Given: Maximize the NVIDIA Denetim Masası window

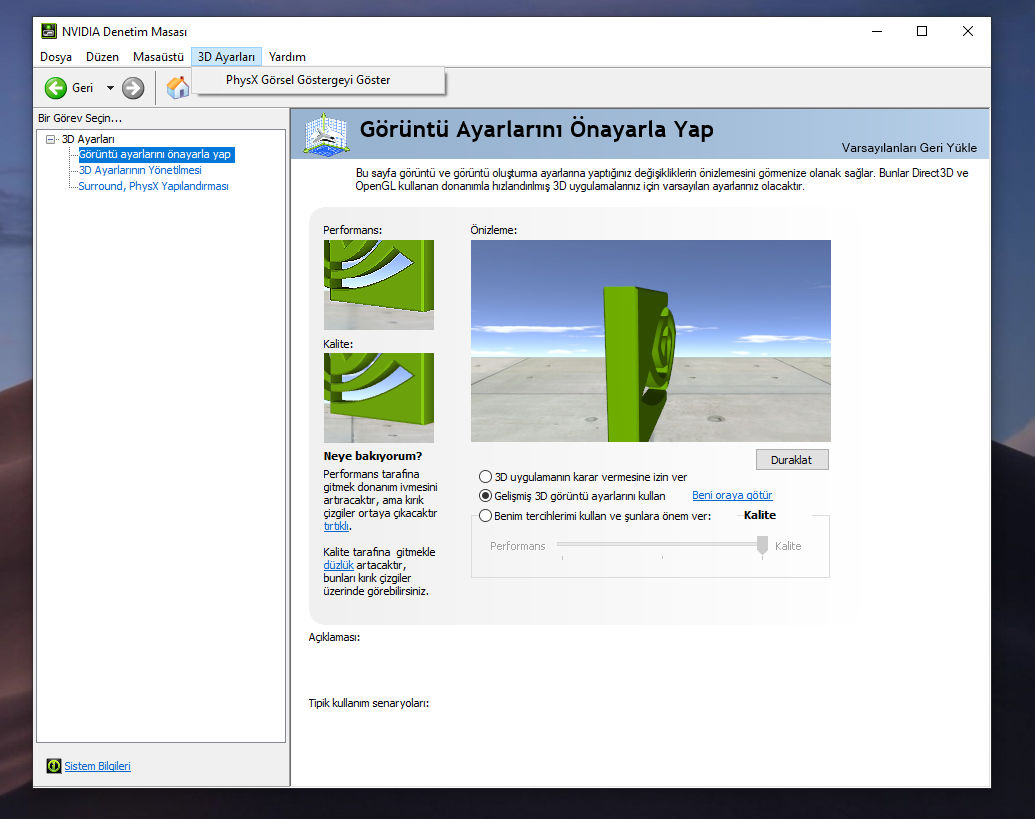Looking at the screenshot, I should click(922, 31).
